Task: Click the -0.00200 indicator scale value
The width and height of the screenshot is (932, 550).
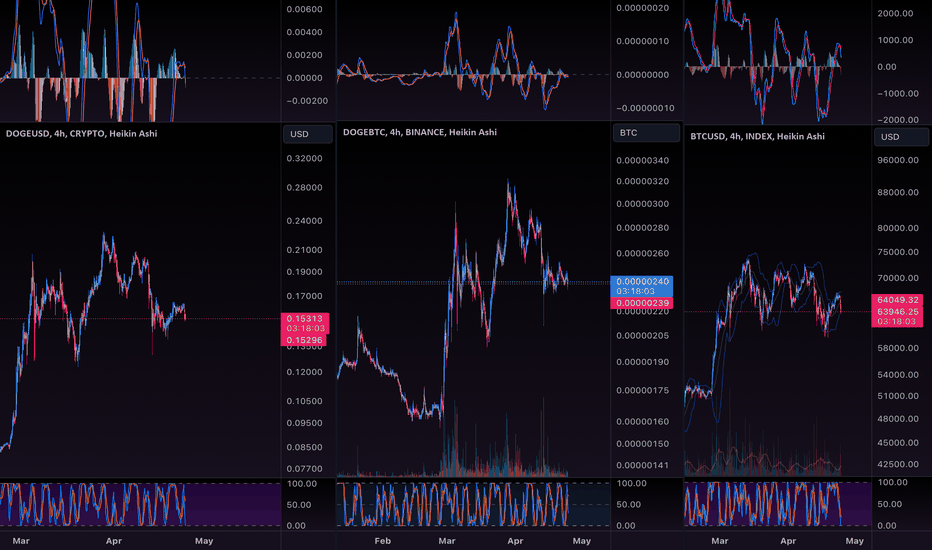Action: point(307,100)
